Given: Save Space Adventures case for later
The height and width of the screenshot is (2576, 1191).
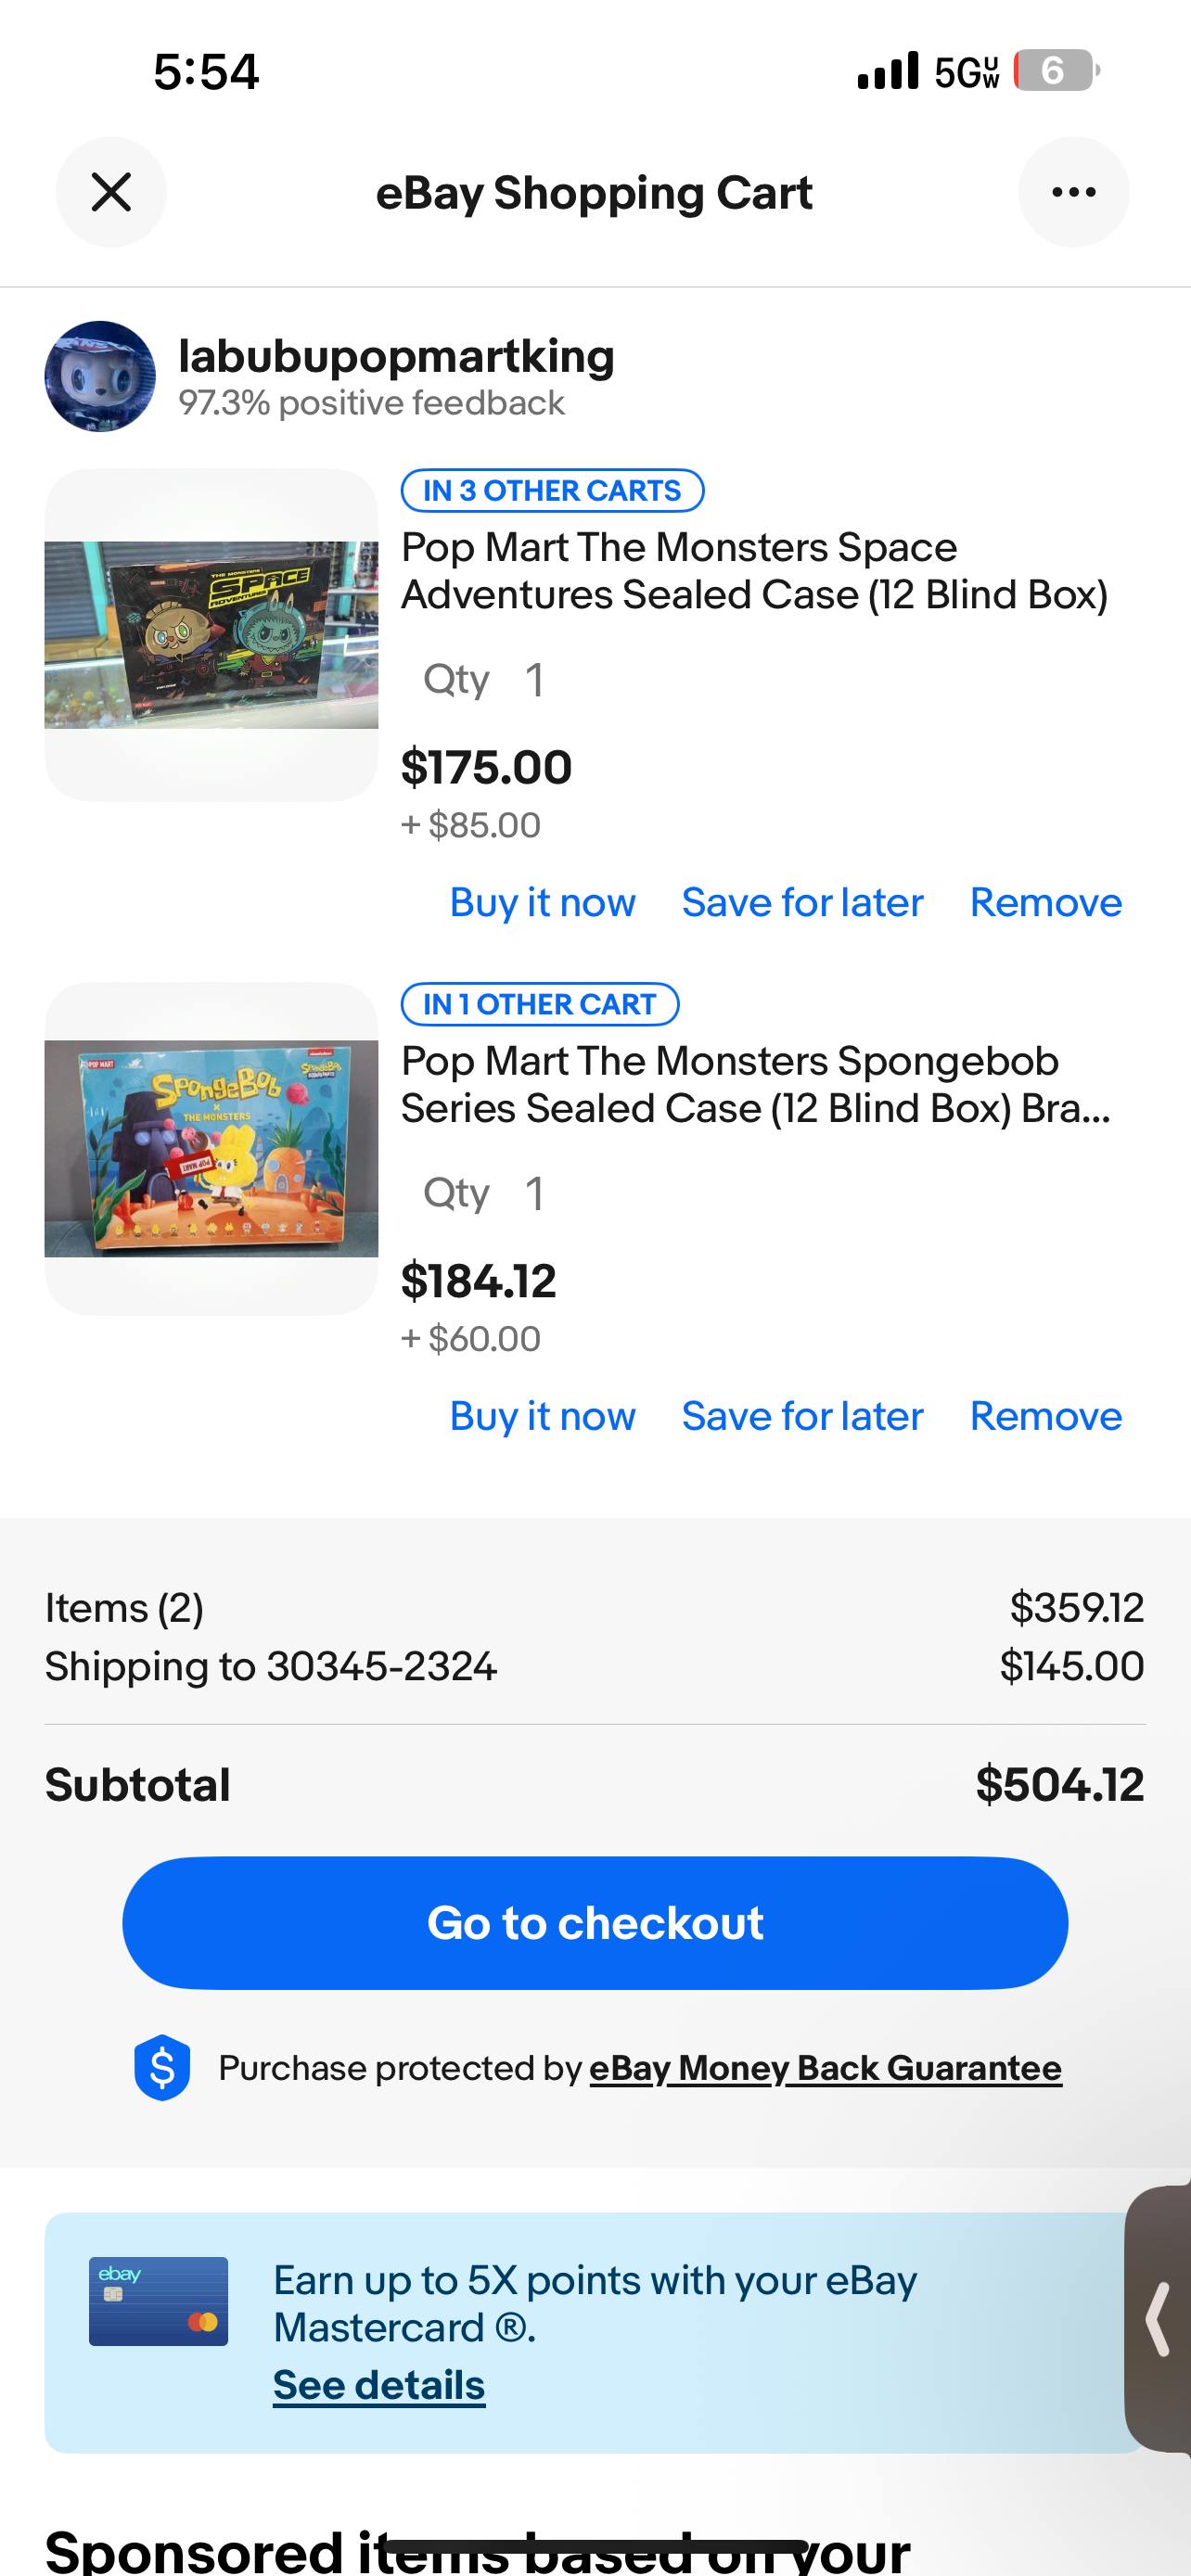Looking at the screenshot, I should 802,902.
